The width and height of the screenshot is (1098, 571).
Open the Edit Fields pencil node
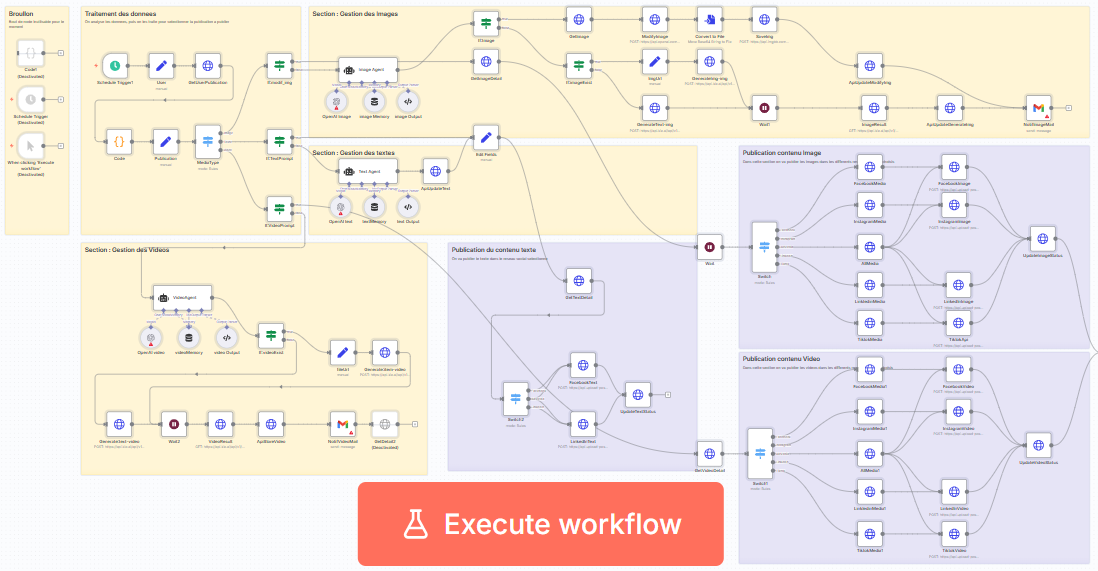pos(486,139)
